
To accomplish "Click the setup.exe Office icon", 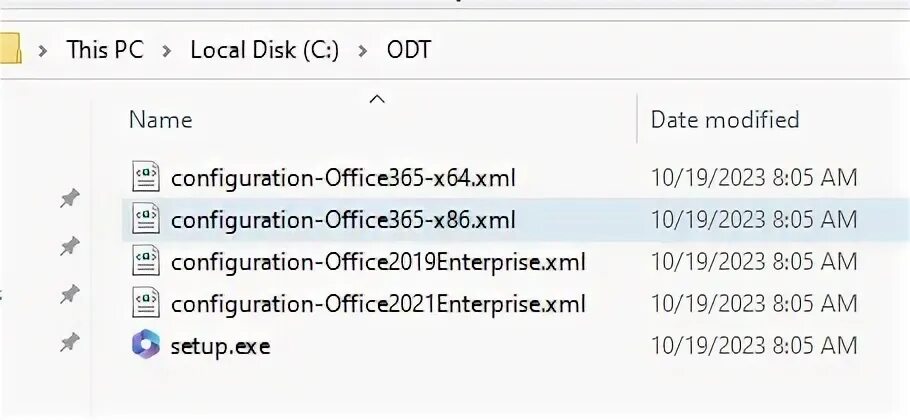I will [x=146, y=345].
